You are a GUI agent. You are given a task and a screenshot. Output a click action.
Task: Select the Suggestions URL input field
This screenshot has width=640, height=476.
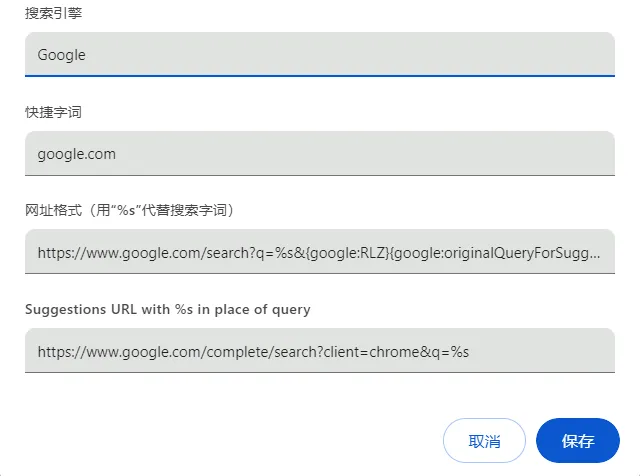click(x=320, y=351)
